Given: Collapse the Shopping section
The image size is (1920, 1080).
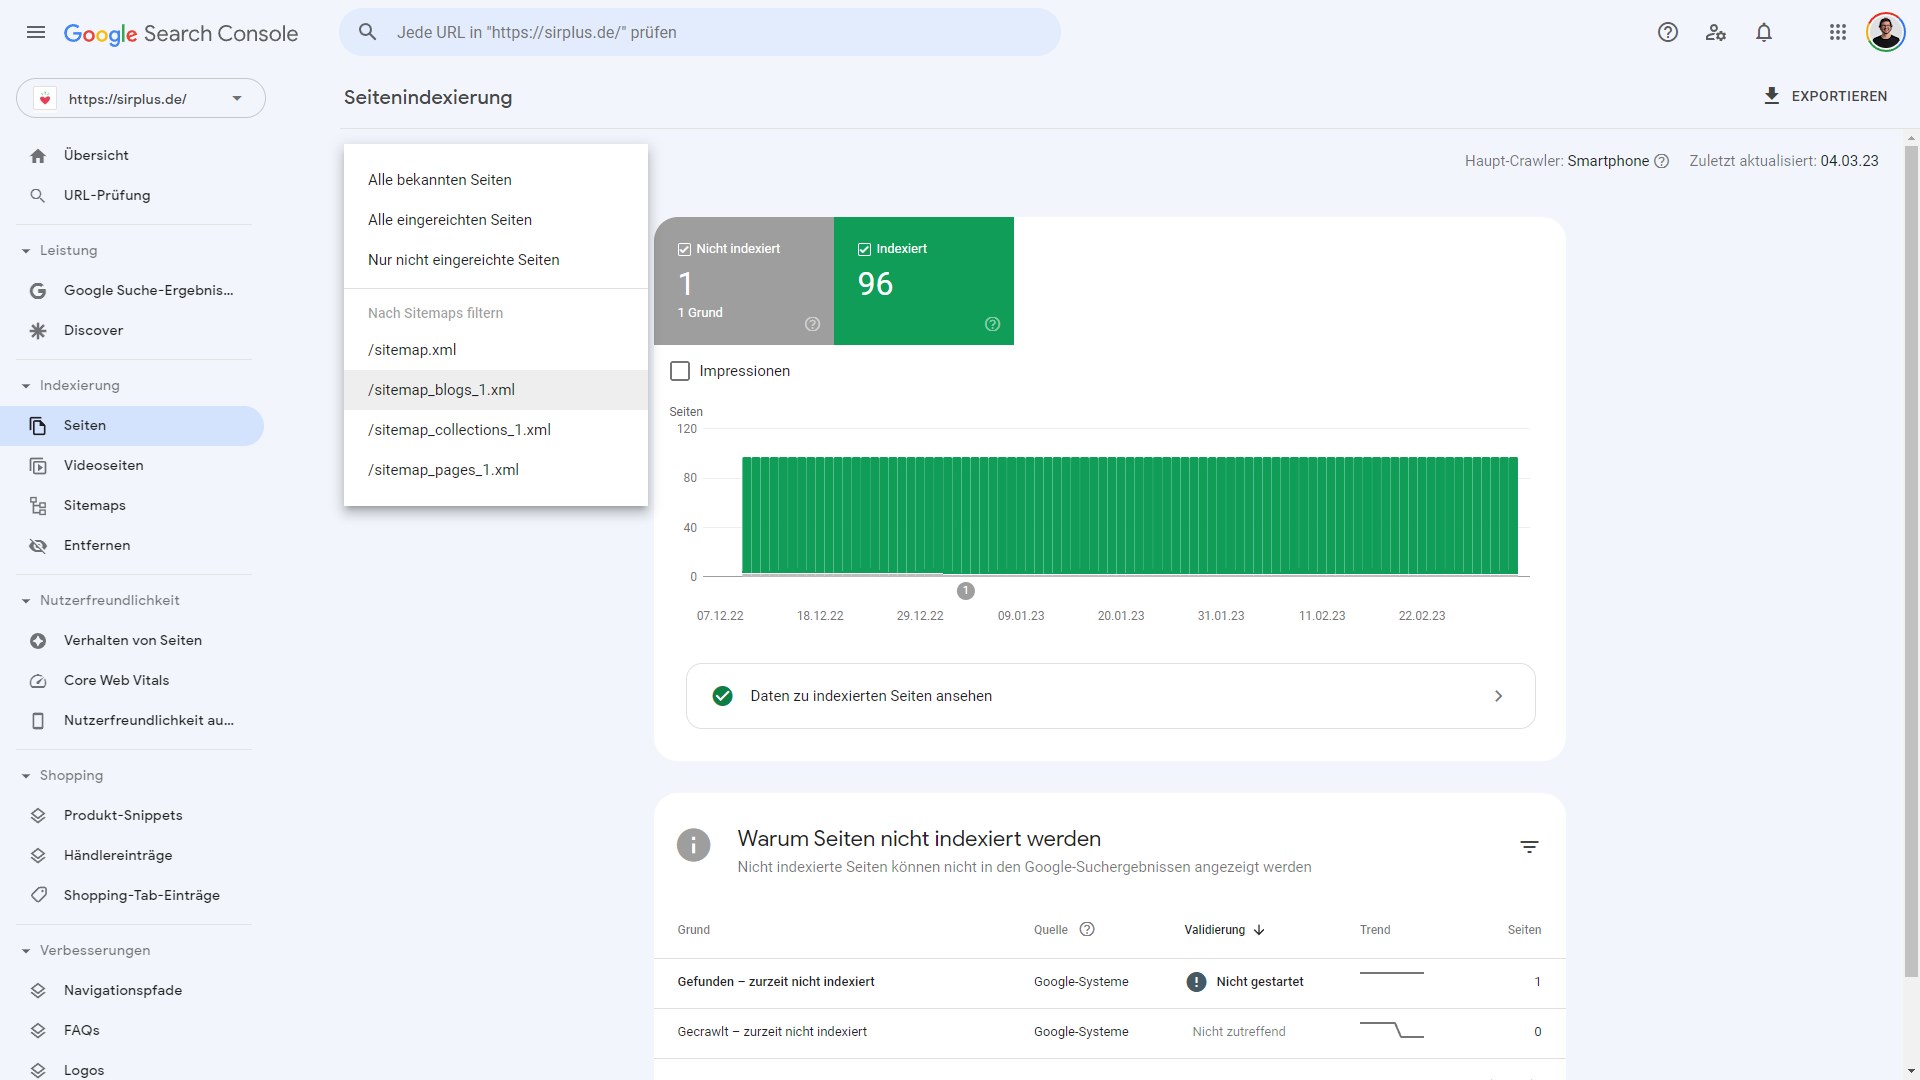Looking at the screenshot, I should click(26, 776).
